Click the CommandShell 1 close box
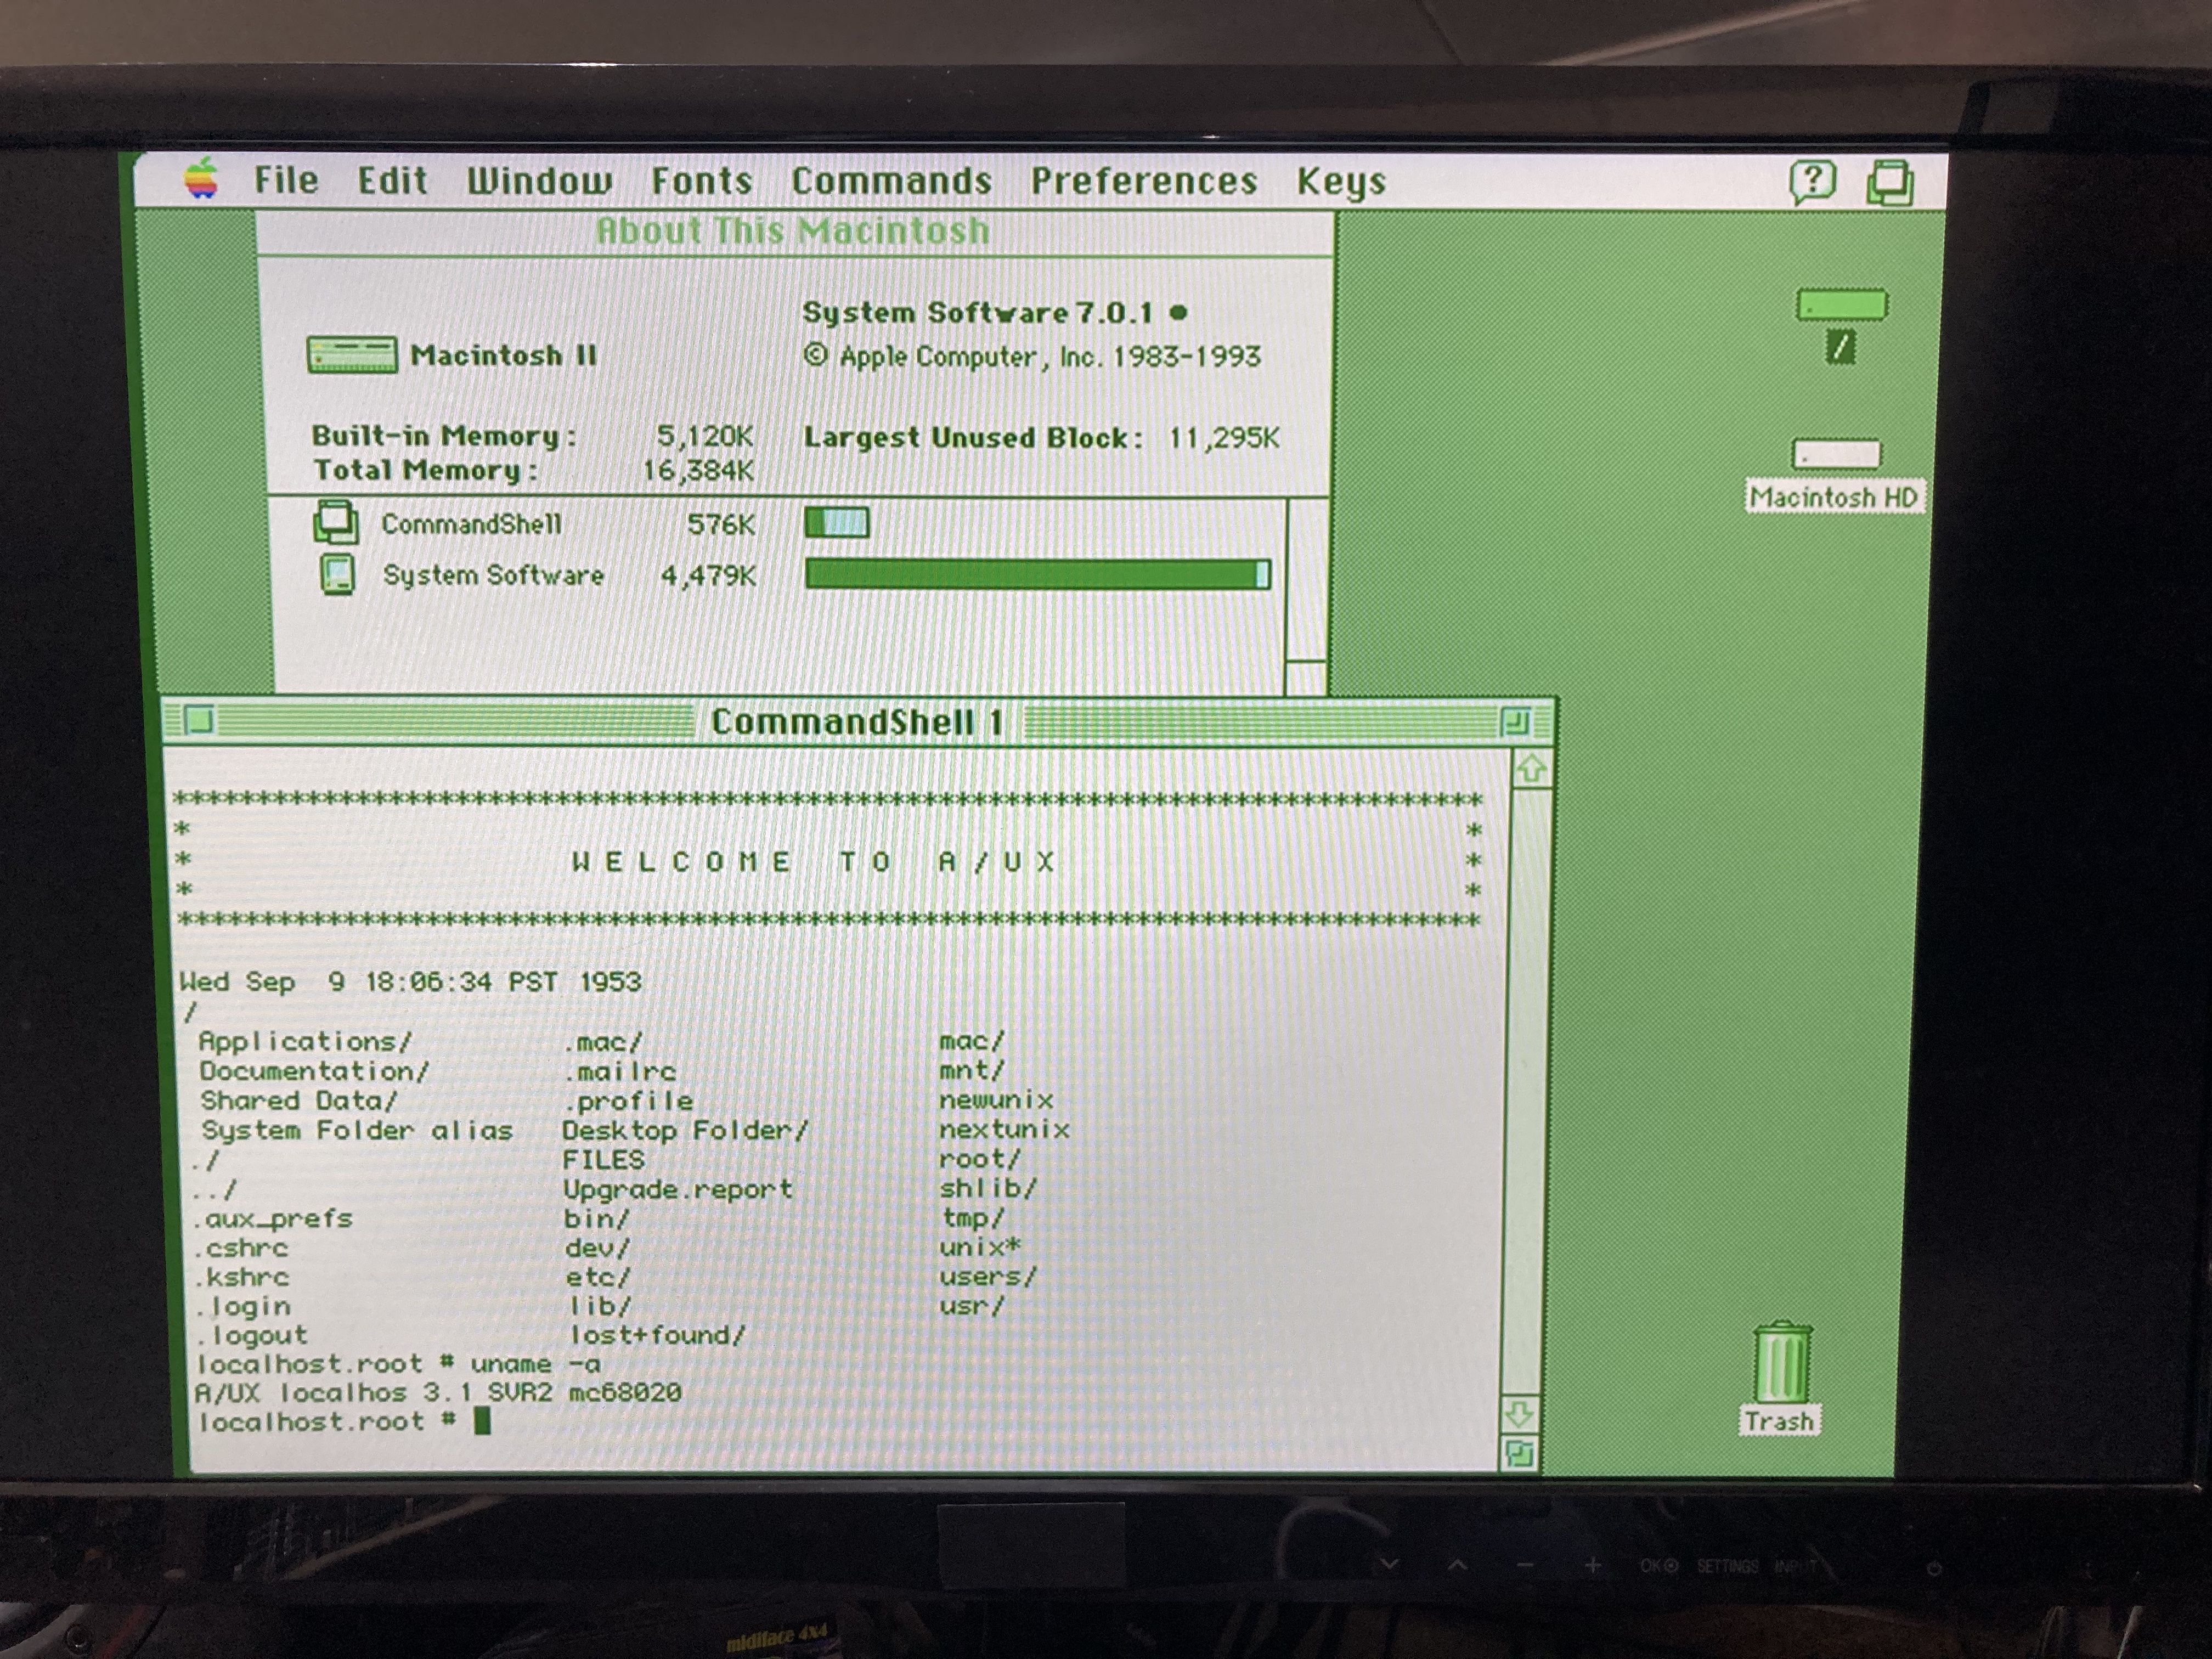This screenshot has height=1659, width=2212. [x=200, y=720]
